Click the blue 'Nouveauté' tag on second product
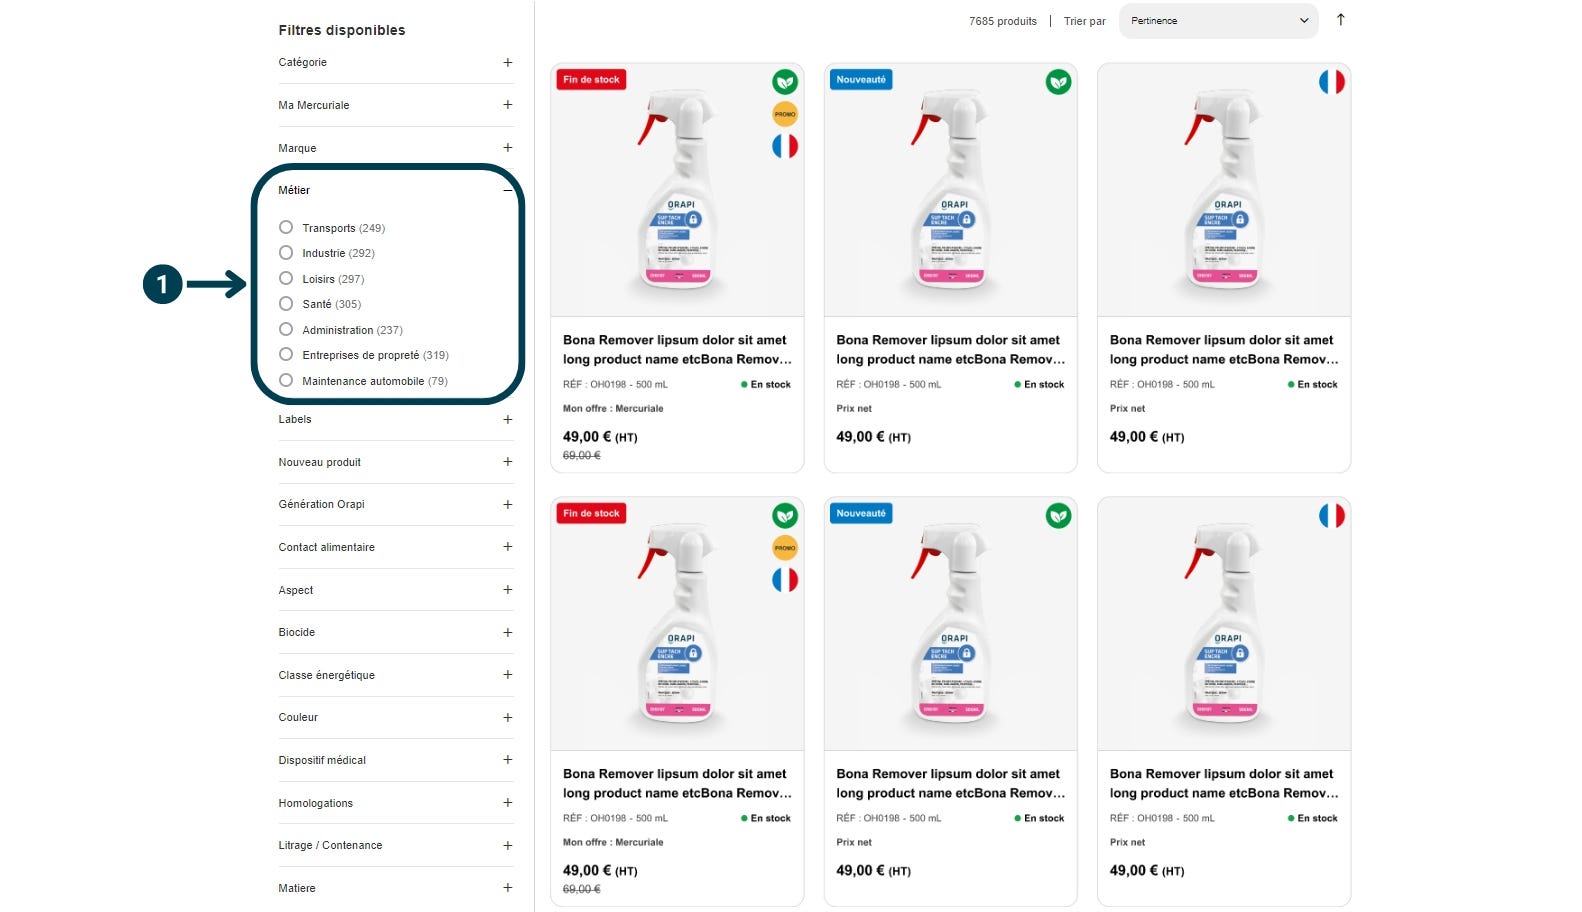This screenshot has height=912, width=1582. pyautogui.click(x=861, y=80)
